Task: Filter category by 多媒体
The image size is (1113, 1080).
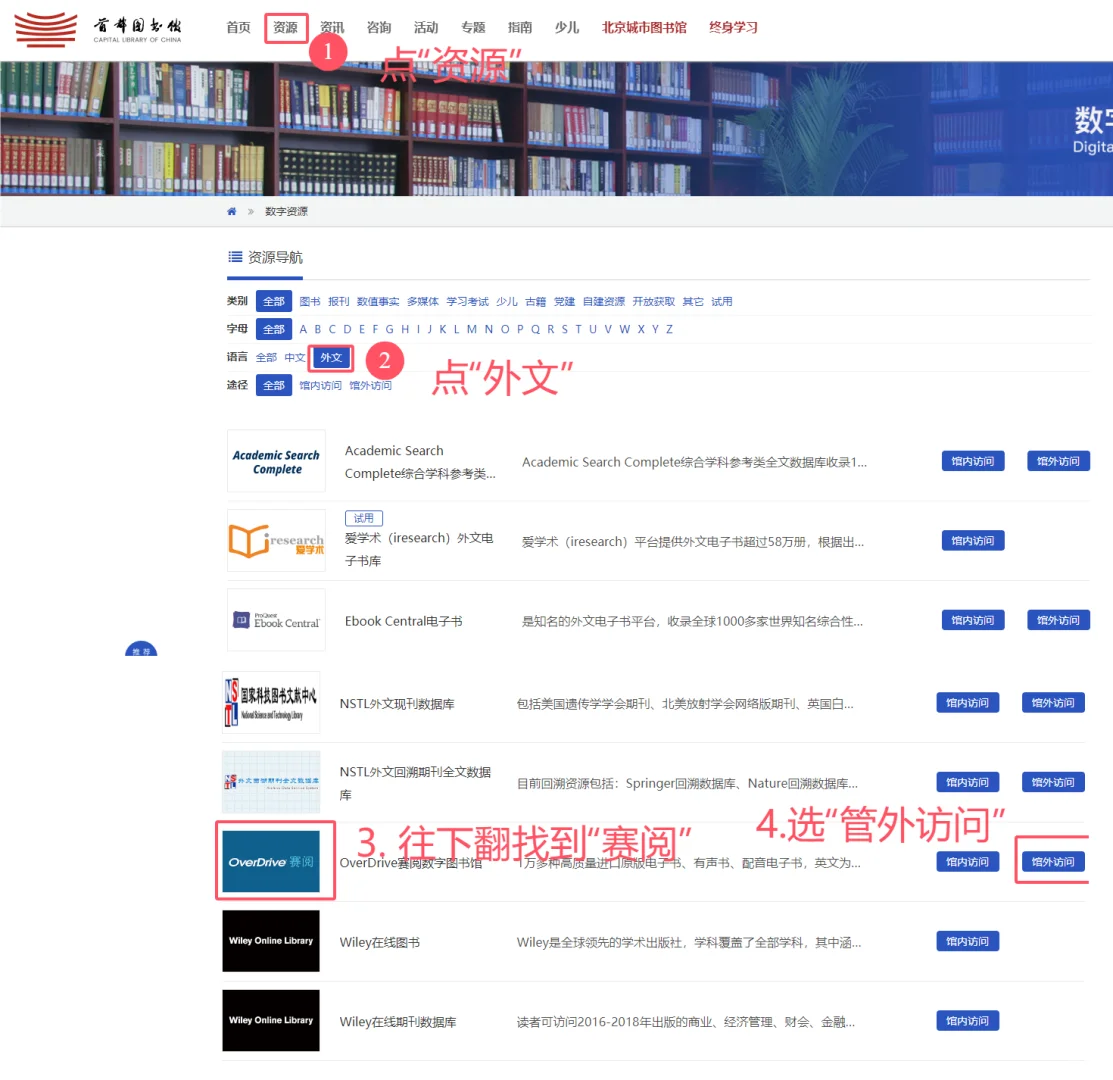Action: pyautogui.click(x=422, y=302)
